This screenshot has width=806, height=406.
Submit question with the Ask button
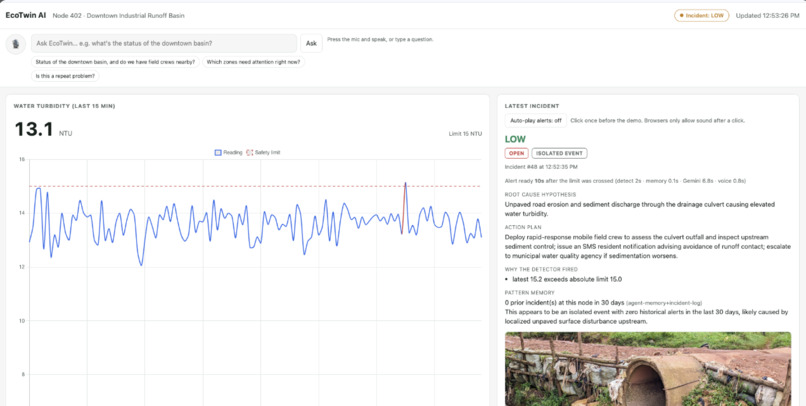312,43
